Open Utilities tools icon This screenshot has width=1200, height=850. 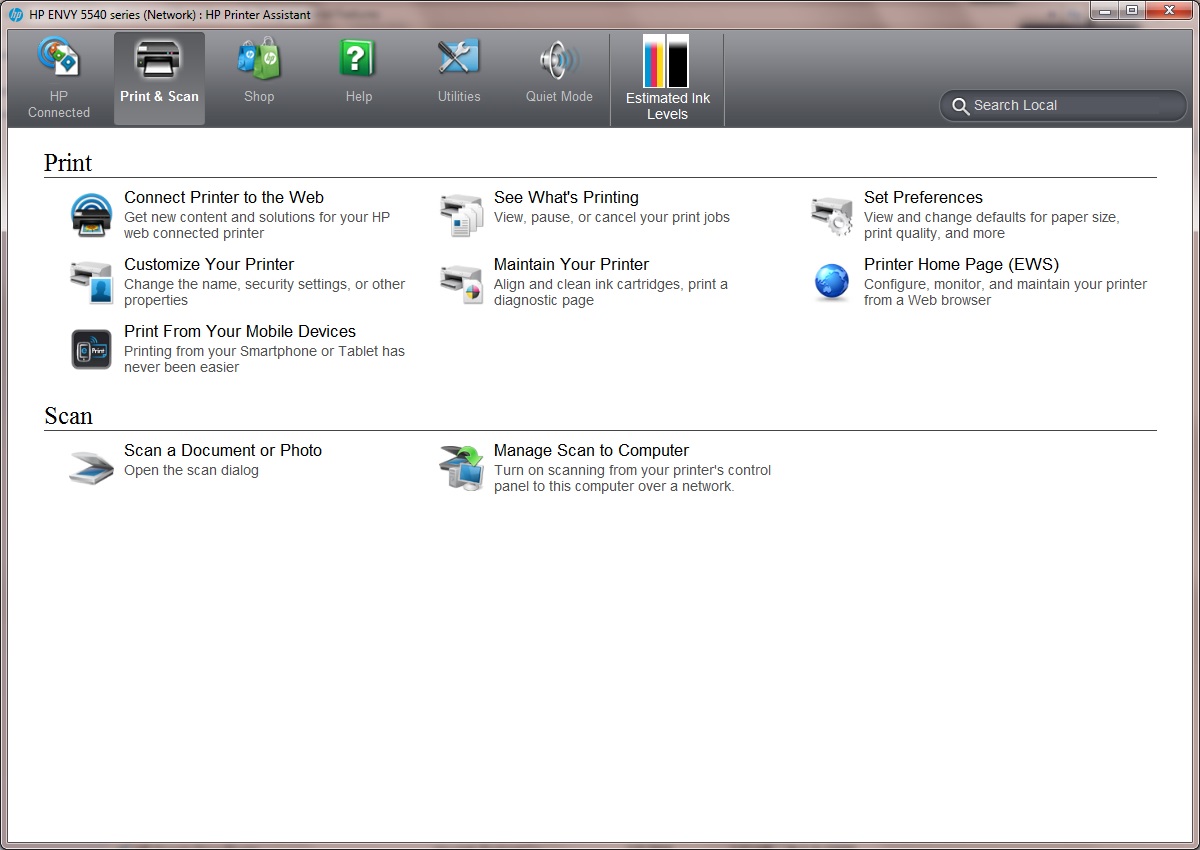(x=459, y=60)
